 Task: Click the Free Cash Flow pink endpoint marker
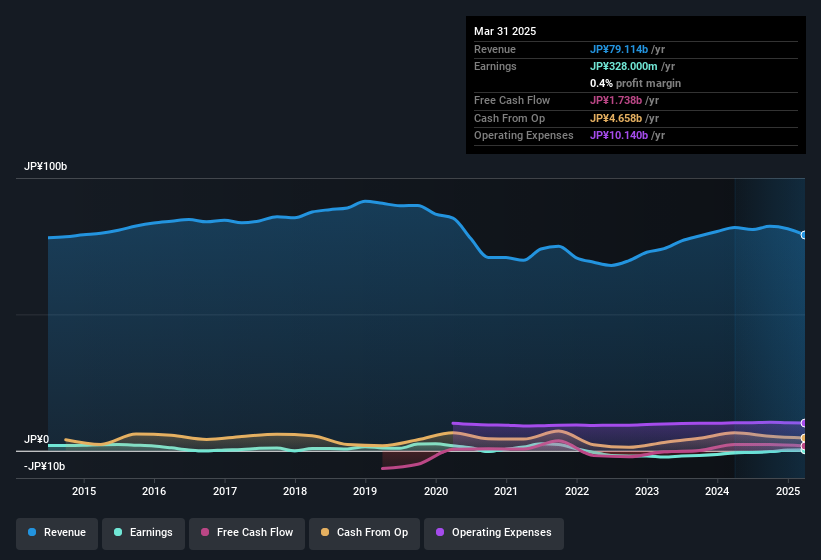click(x=804, y=446)
